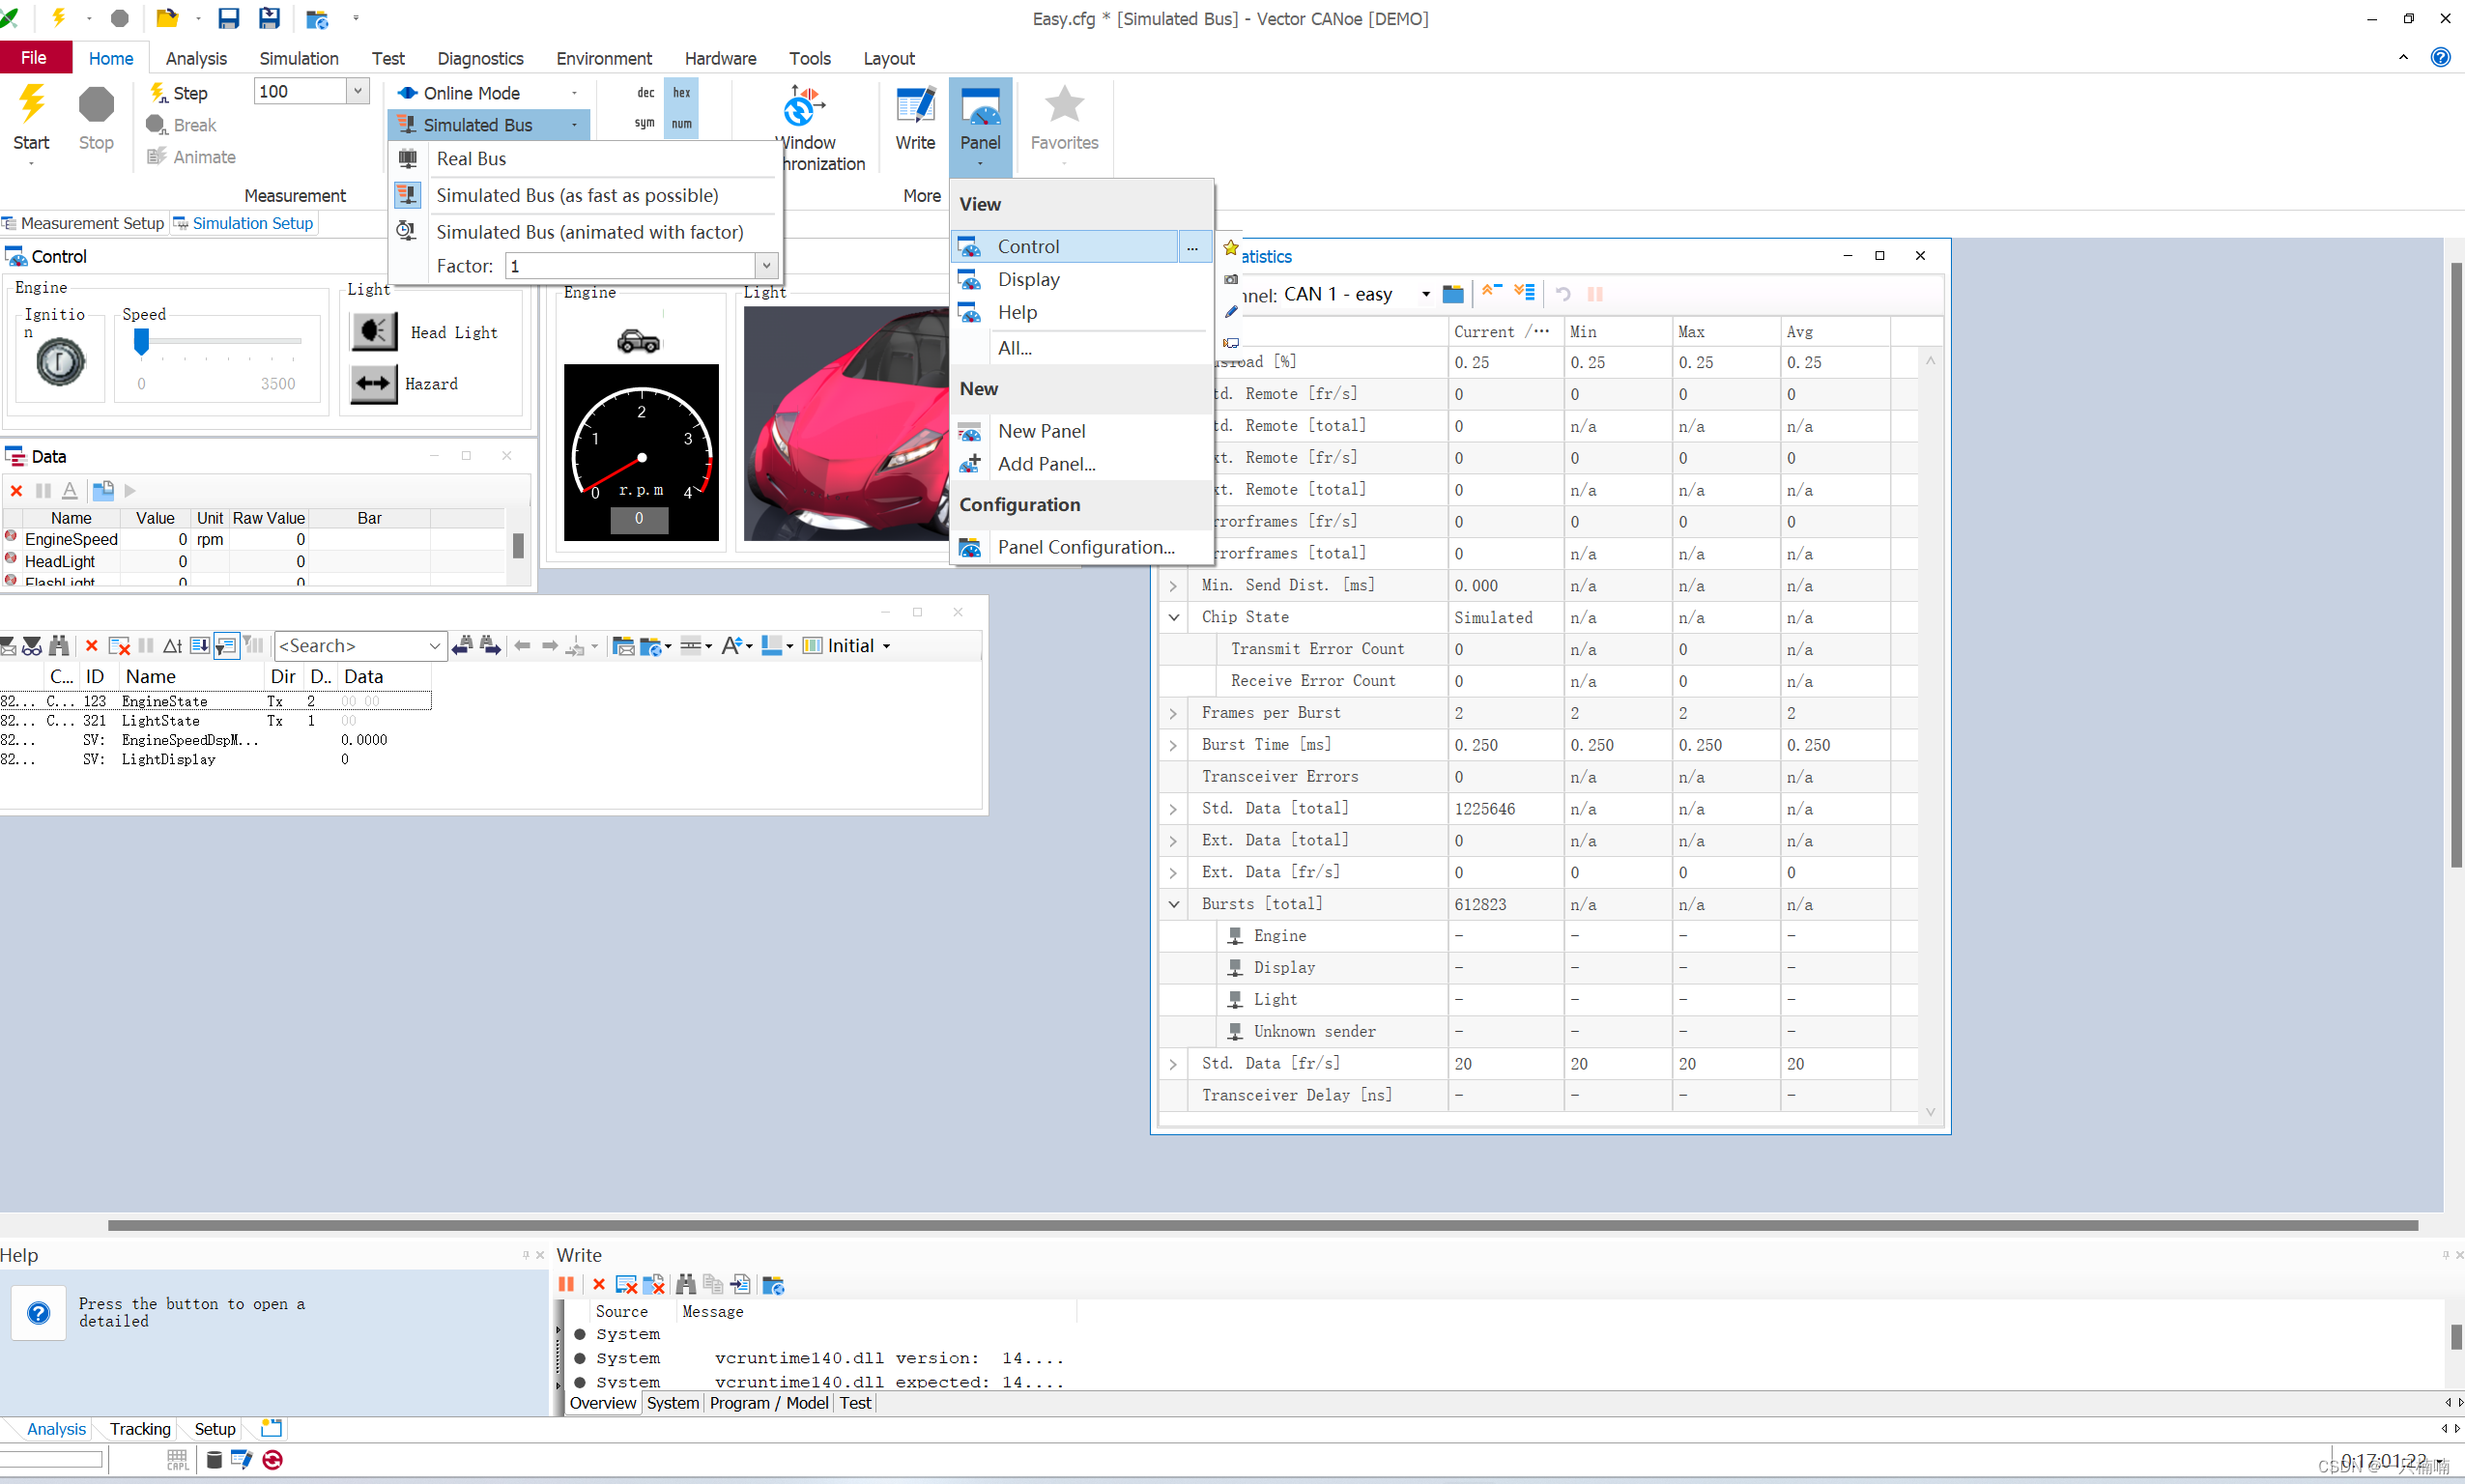
Task: Click the binoculars search icon in Write toolbar
Action: 685,1285
